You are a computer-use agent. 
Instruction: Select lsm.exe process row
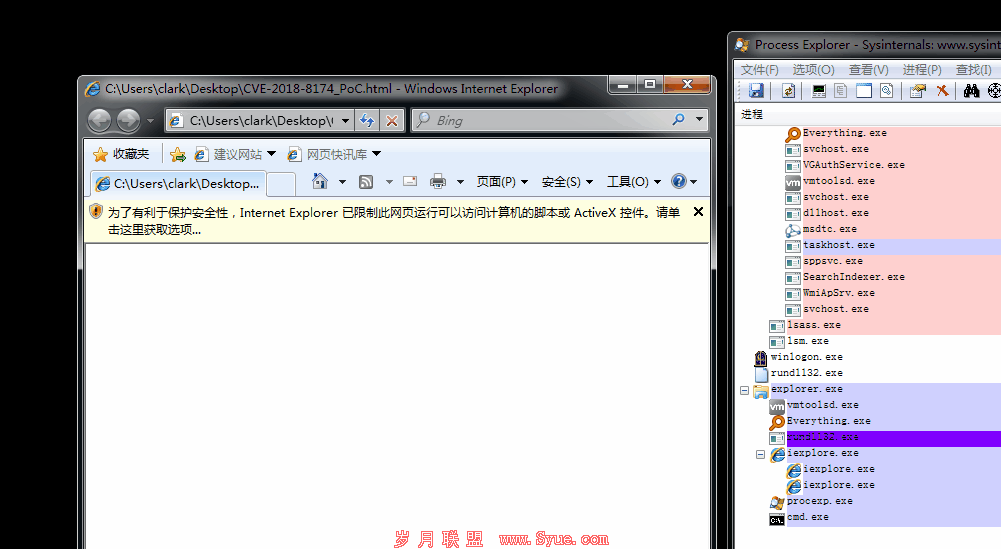(885, 341)
